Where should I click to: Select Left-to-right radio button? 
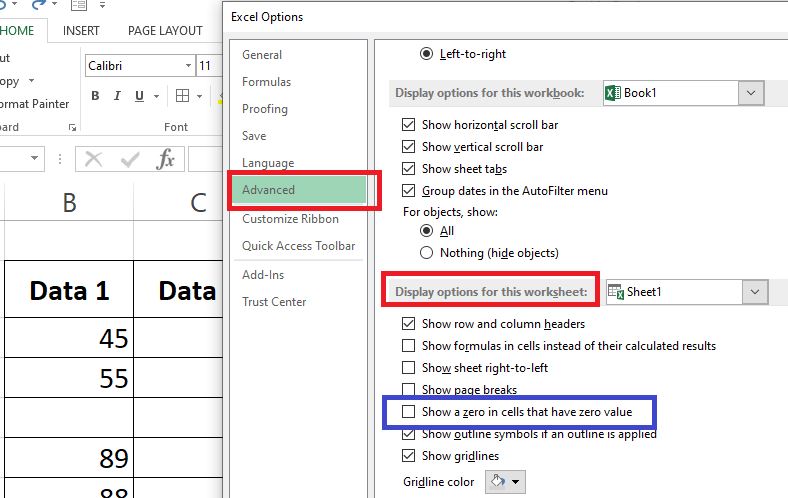click(426, 54)
